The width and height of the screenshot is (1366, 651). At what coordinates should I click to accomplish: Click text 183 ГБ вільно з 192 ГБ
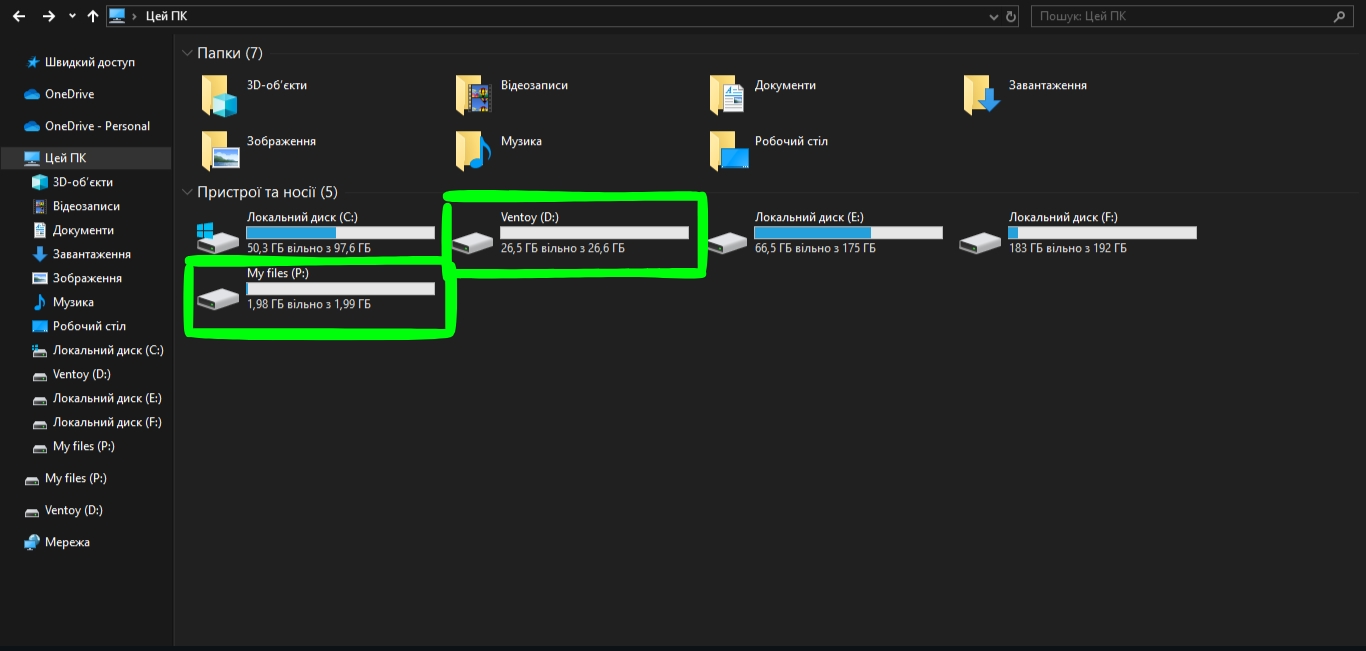tap(1068, 248)
